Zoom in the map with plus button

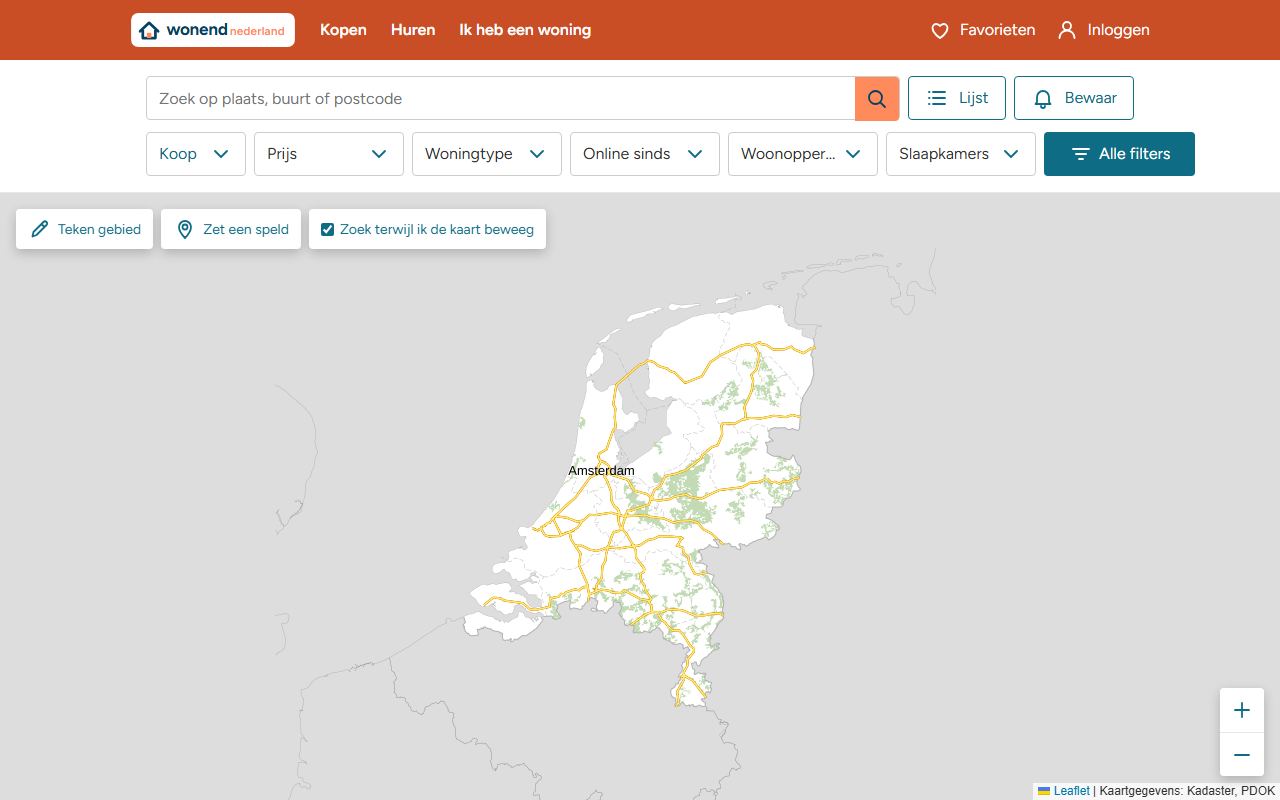(x=1242, y=710)
